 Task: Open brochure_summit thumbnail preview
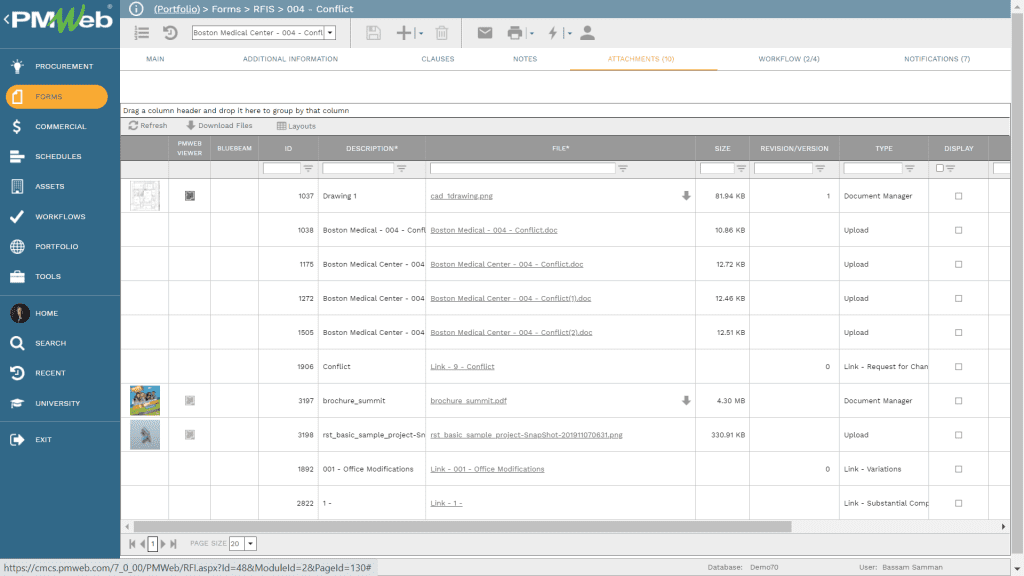[145, 401]
